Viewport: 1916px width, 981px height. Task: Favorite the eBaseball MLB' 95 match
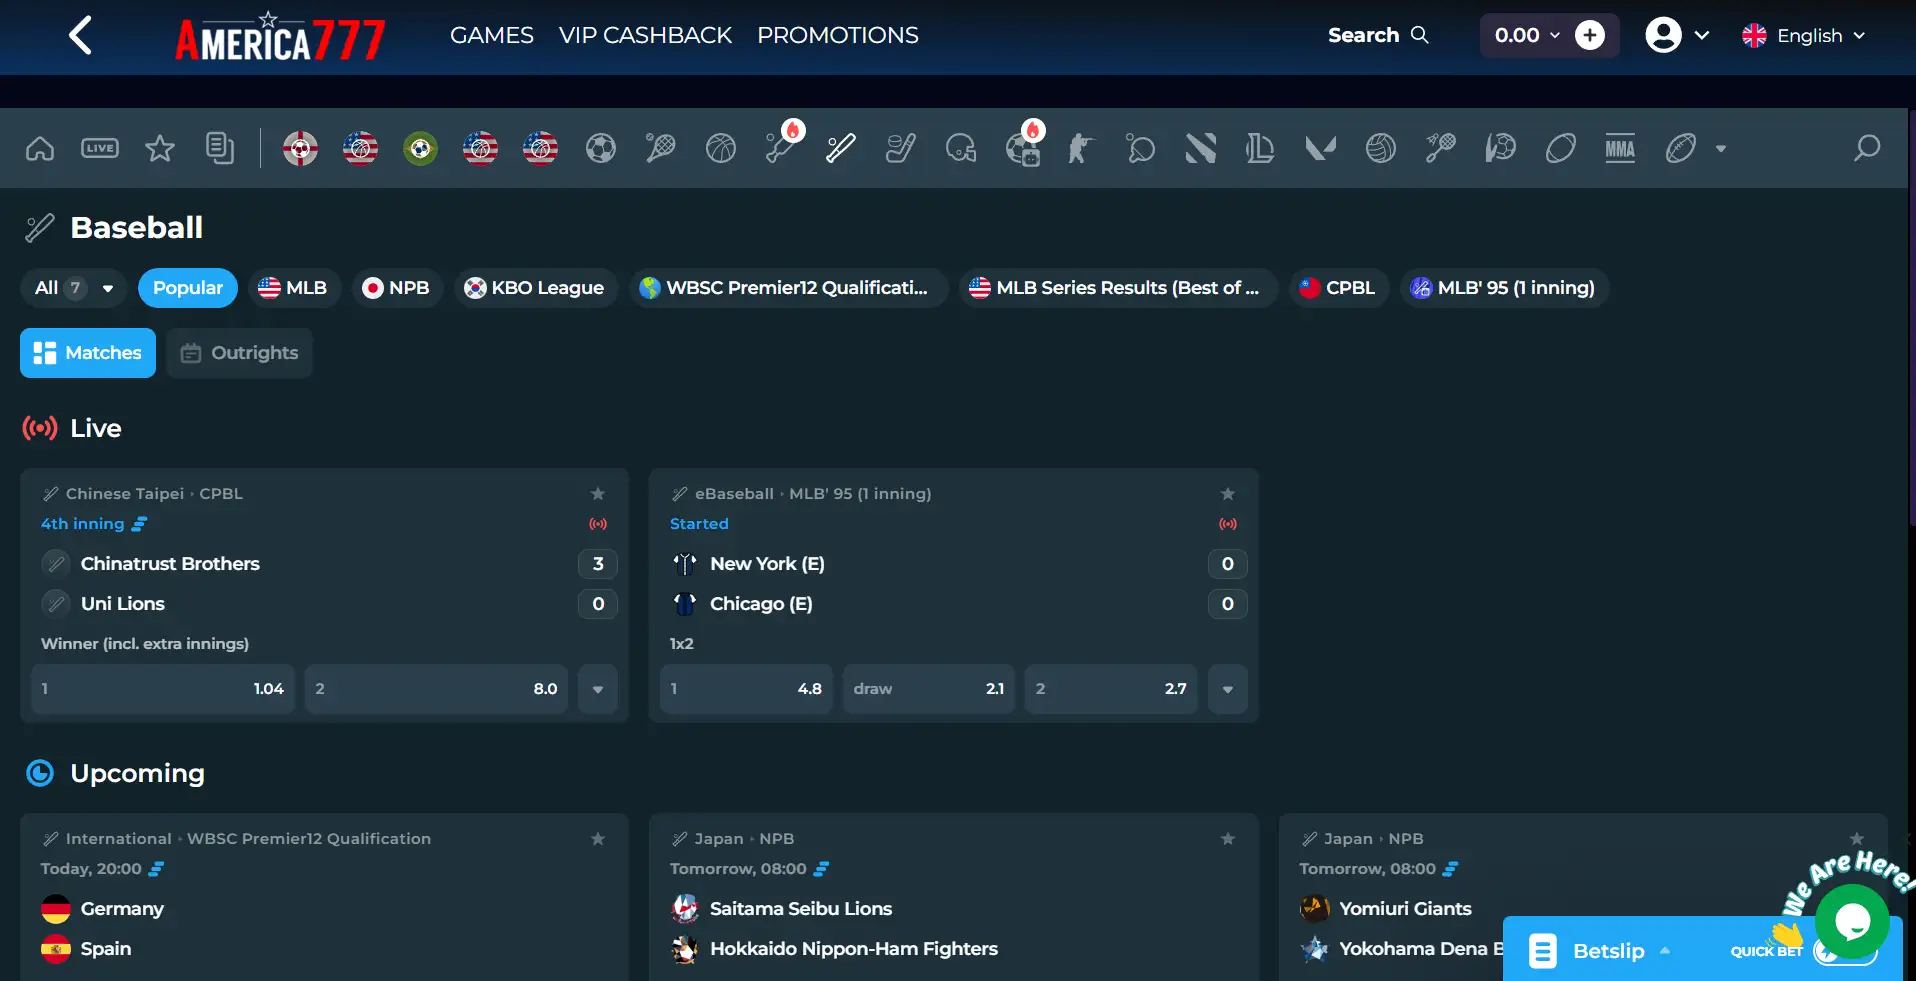(1228, 493)
